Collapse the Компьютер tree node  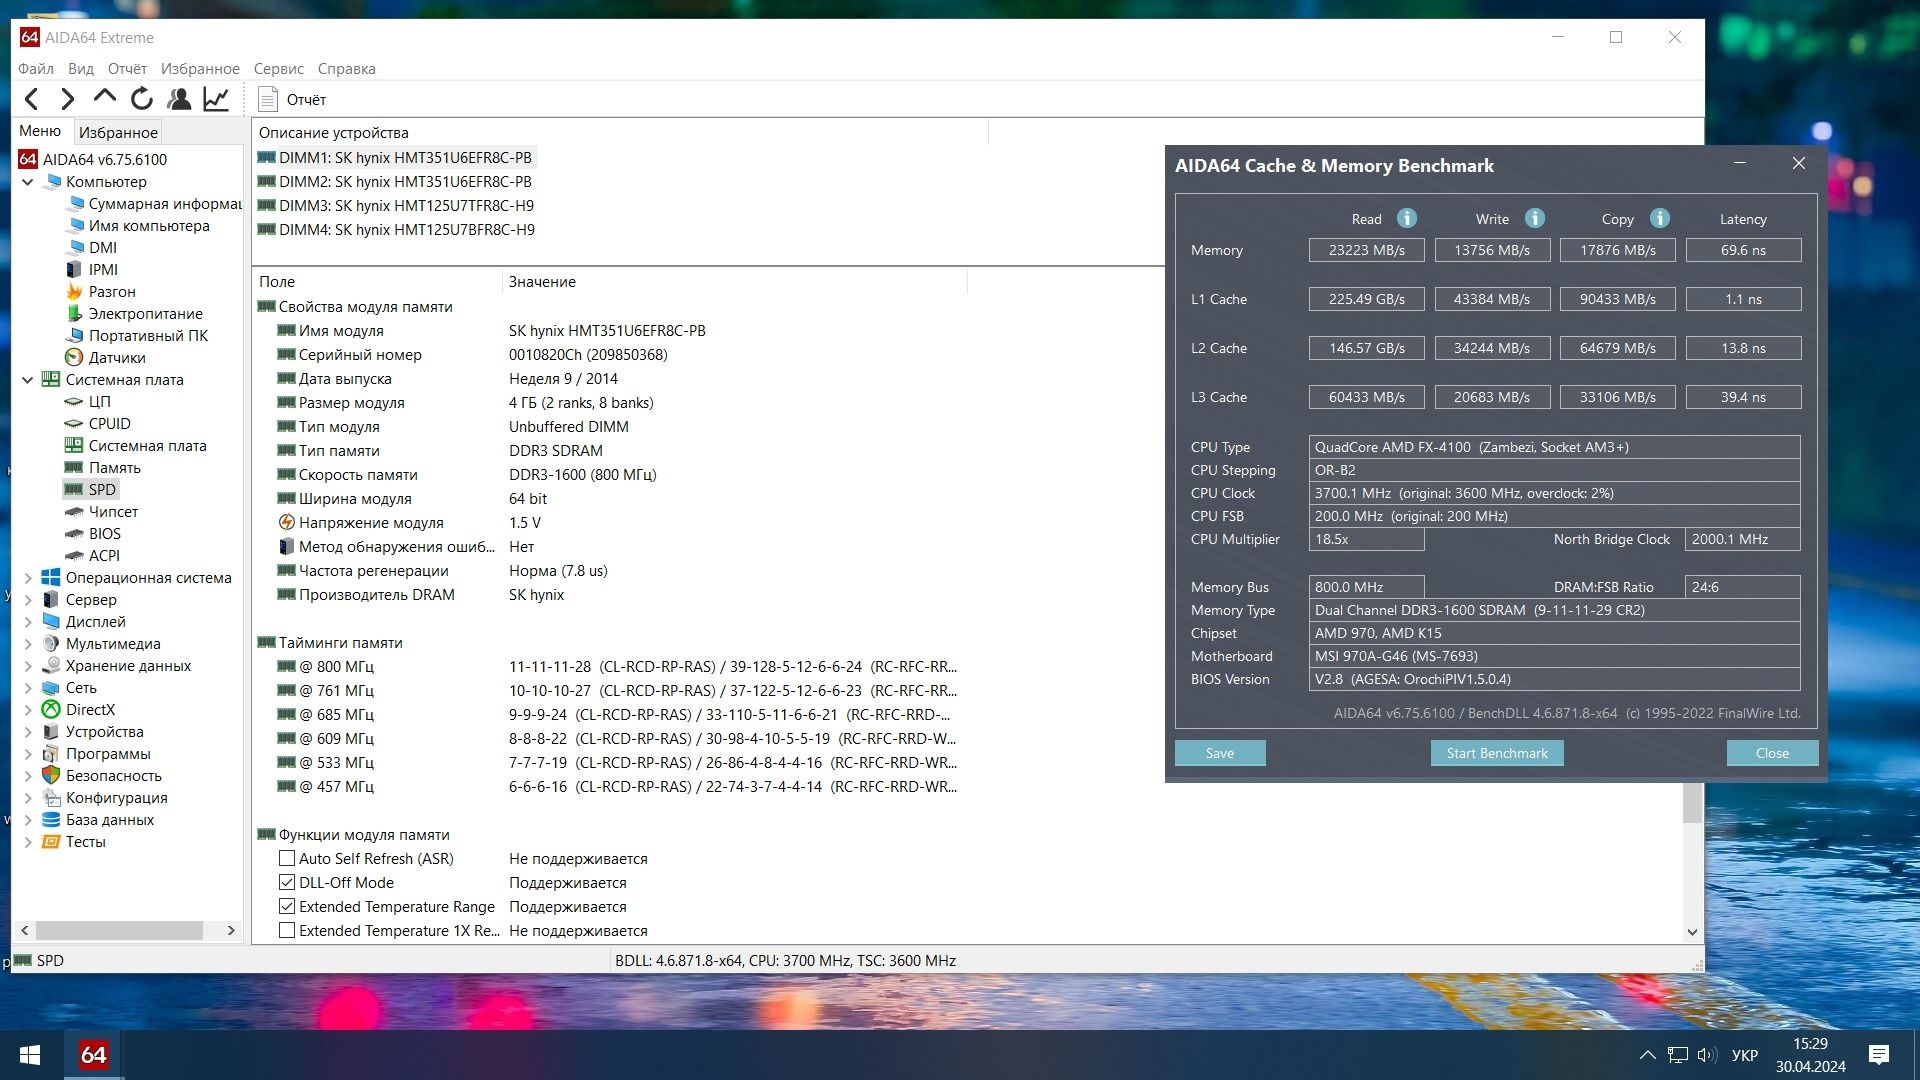(x=28, y=182)
